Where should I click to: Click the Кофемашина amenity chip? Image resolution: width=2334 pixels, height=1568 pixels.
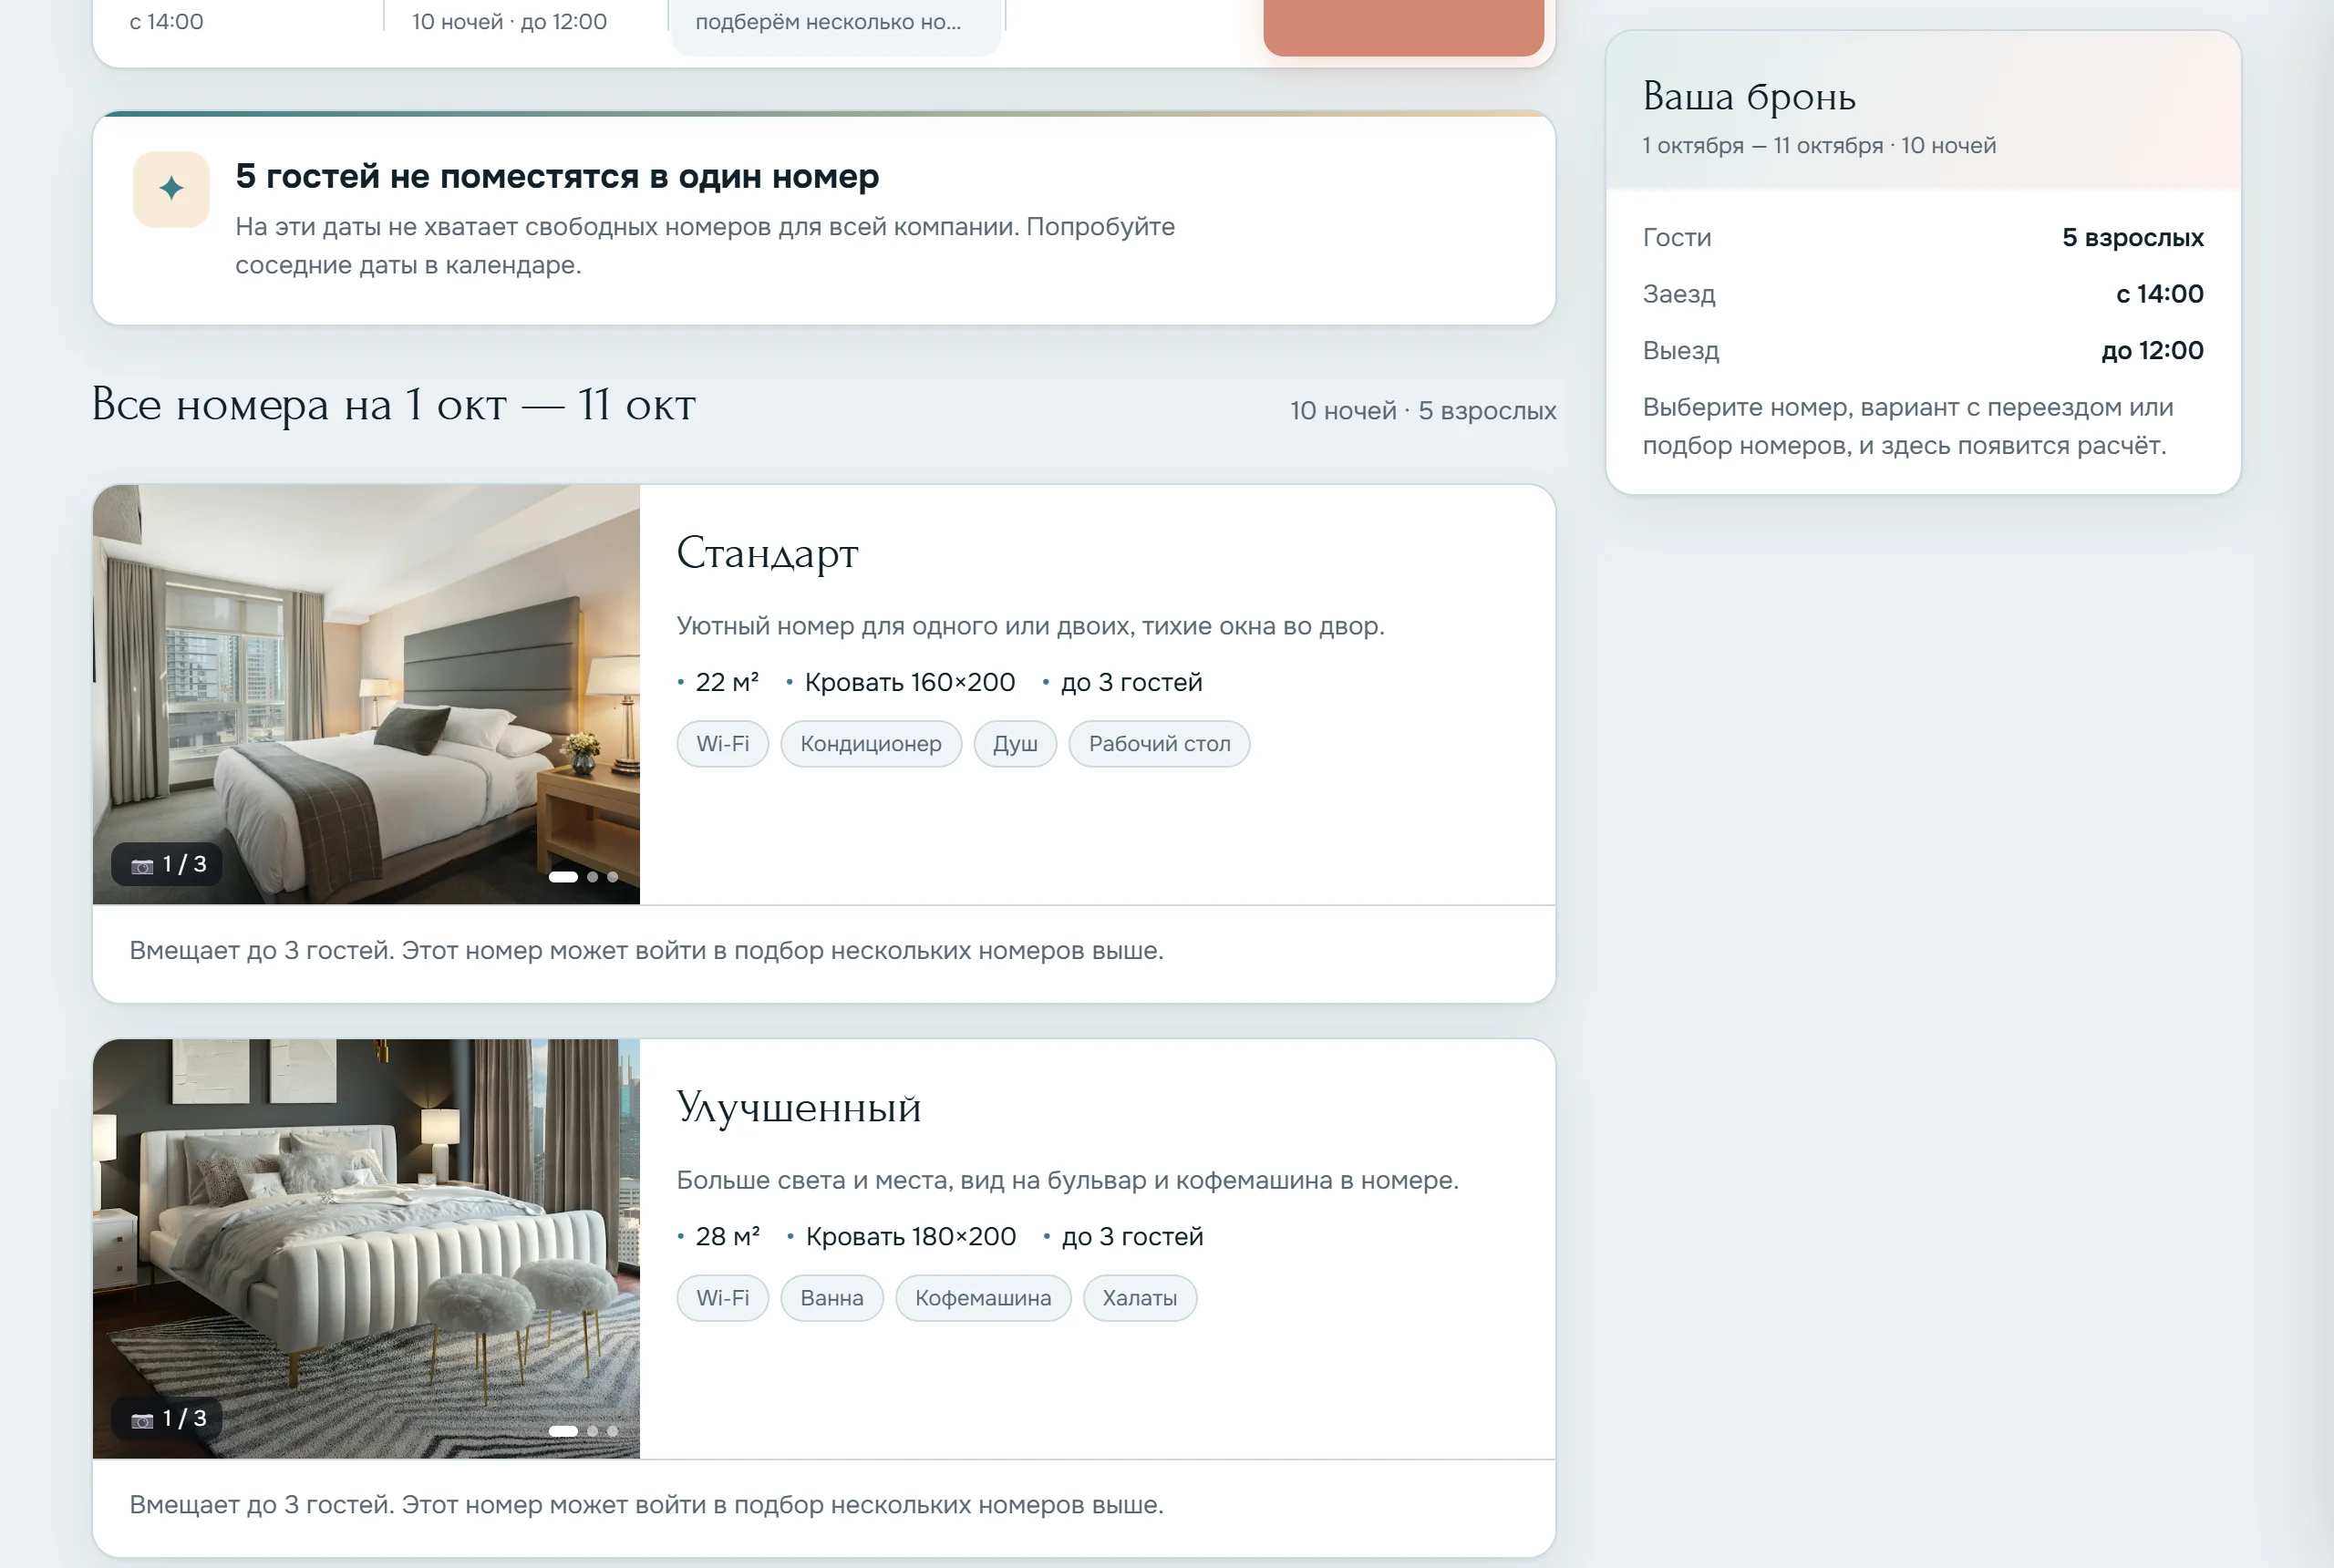point(983,1298)
